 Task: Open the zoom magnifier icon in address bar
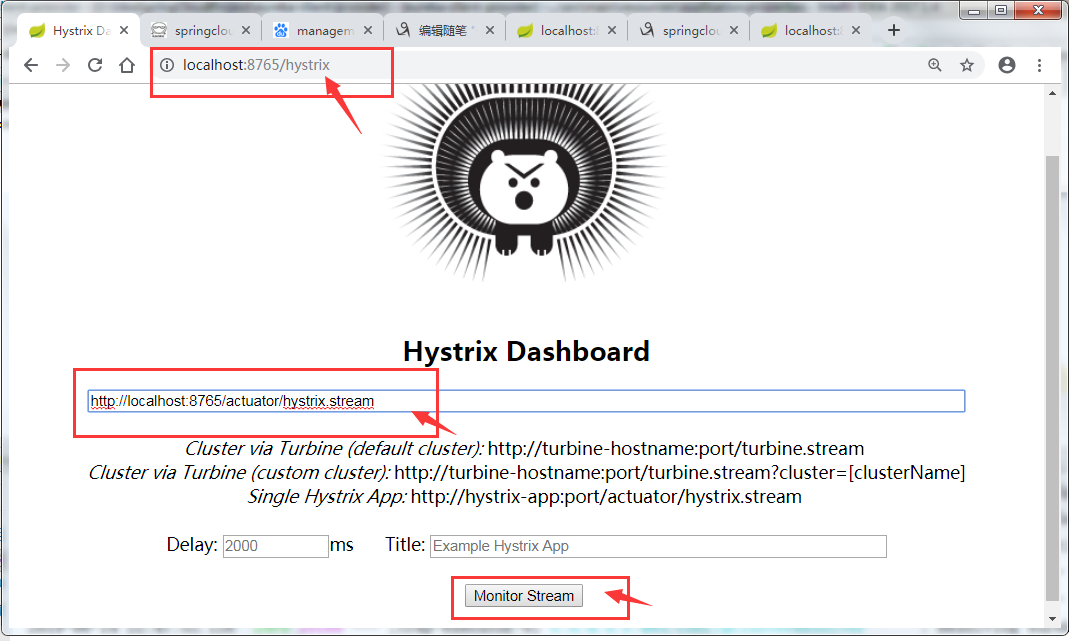pos(935,65)
